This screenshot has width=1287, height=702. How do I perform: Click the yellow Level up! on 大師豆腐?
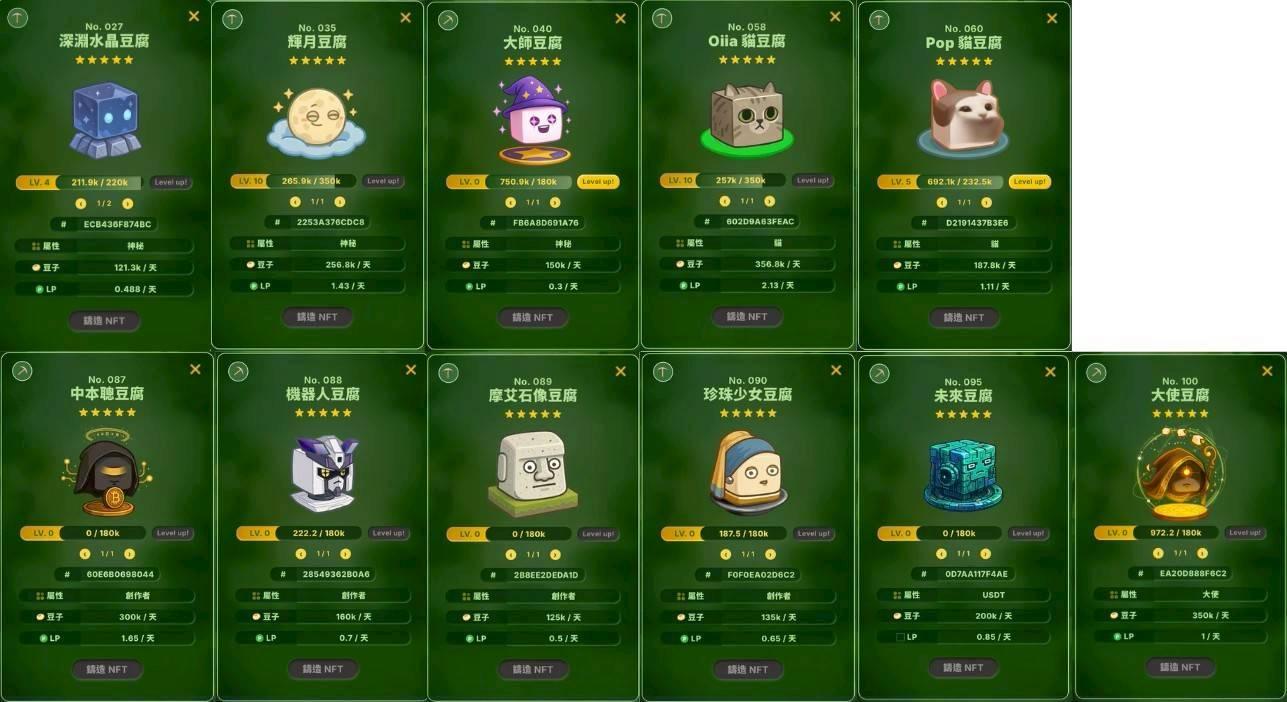[598, 182]
